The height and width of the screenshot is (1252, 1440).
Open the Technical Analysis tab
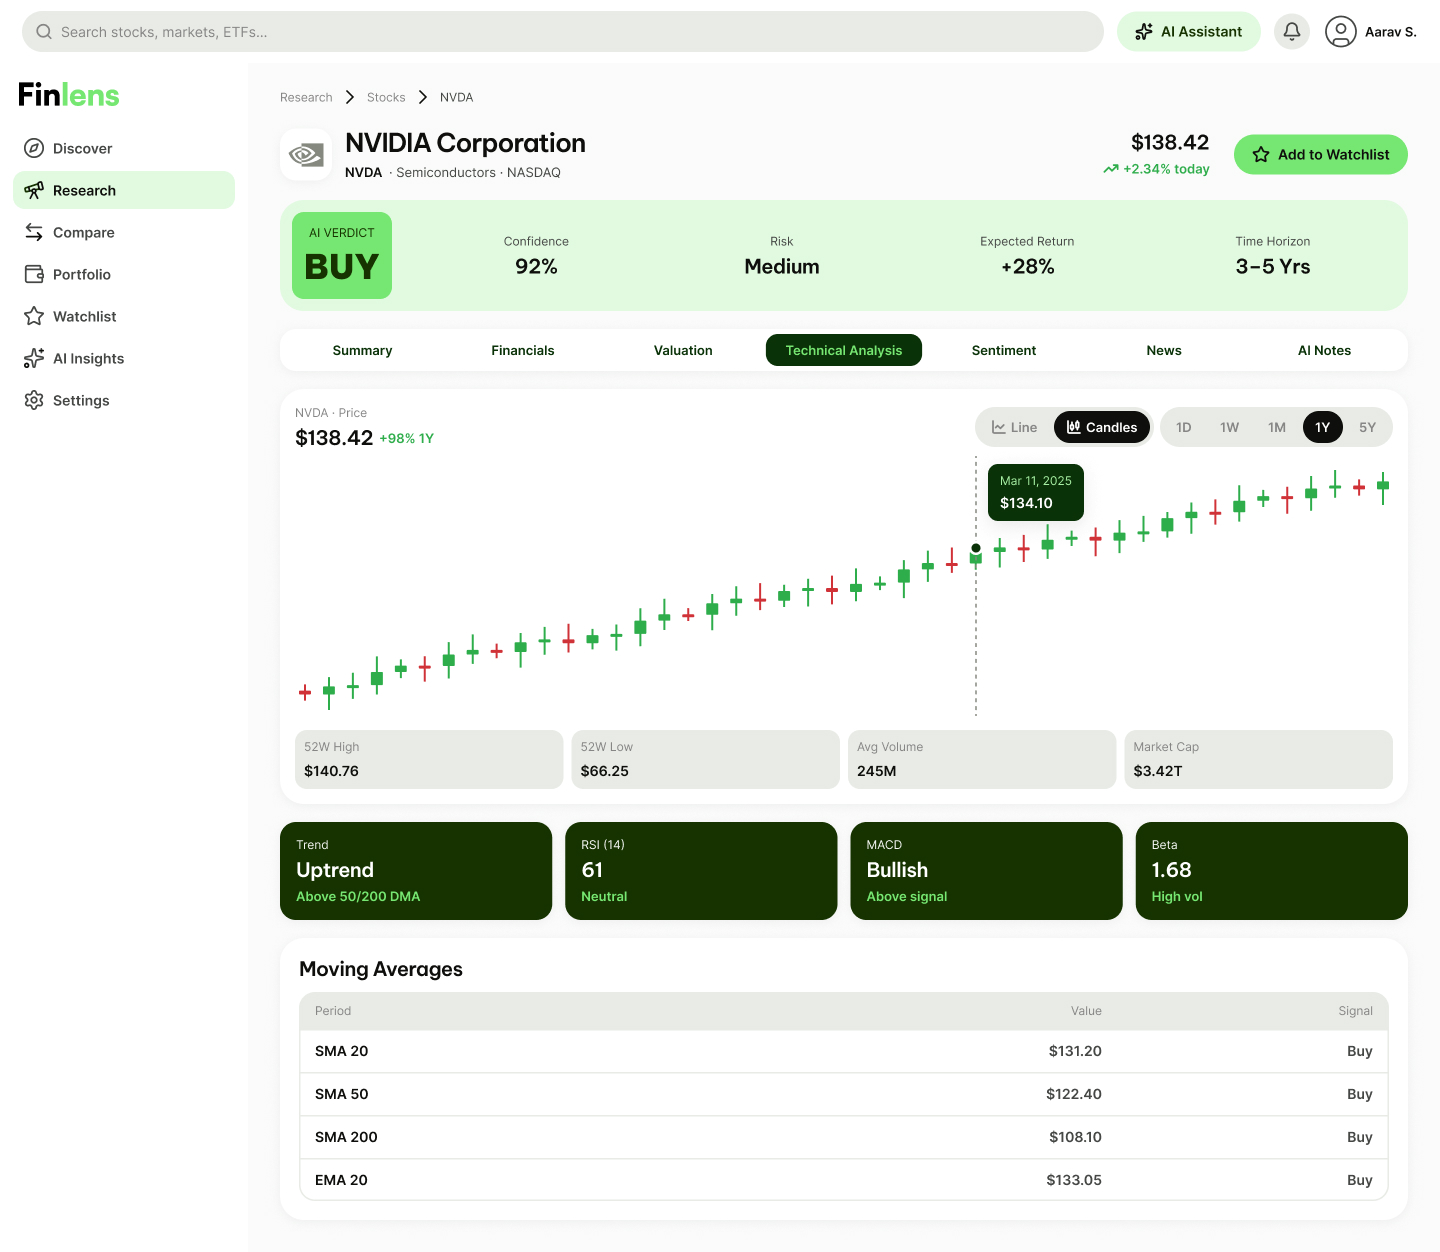point(844,350)
